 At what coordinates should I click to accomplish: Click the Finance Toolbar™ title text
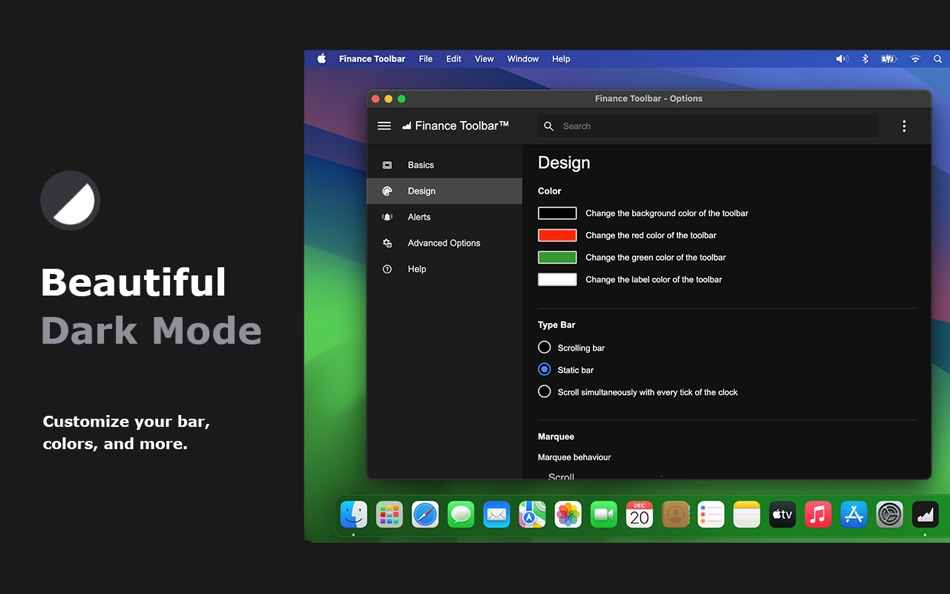[x=462, y=126]
